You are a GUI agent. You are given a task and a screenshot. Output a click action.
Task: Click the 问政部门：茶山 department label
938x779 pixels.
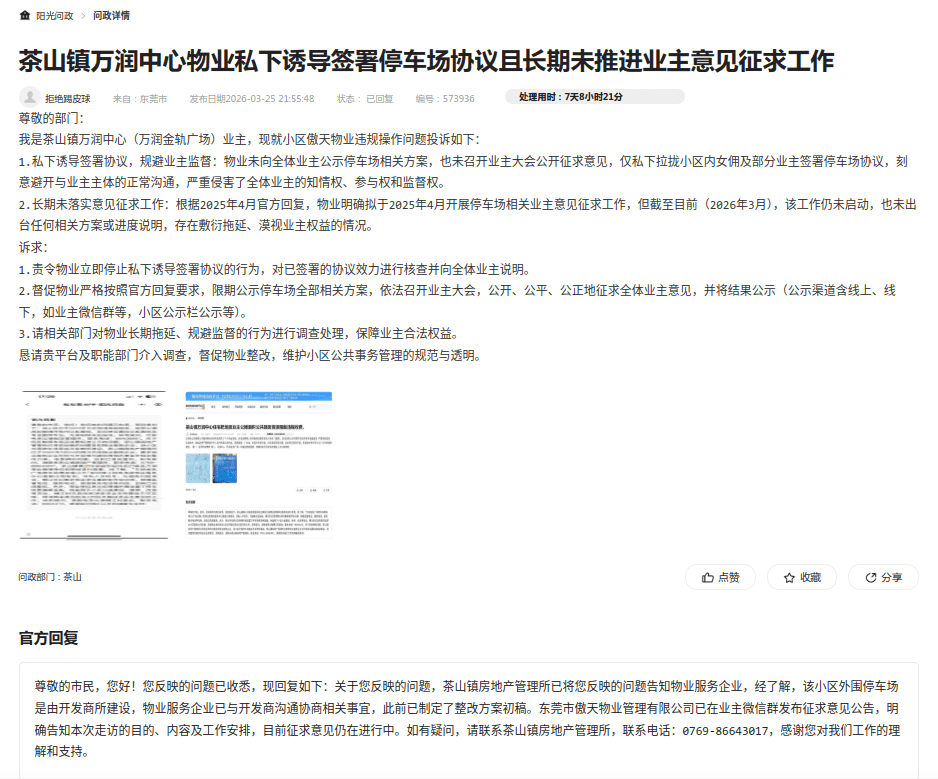pyautogui.click(x=50, y=577)
